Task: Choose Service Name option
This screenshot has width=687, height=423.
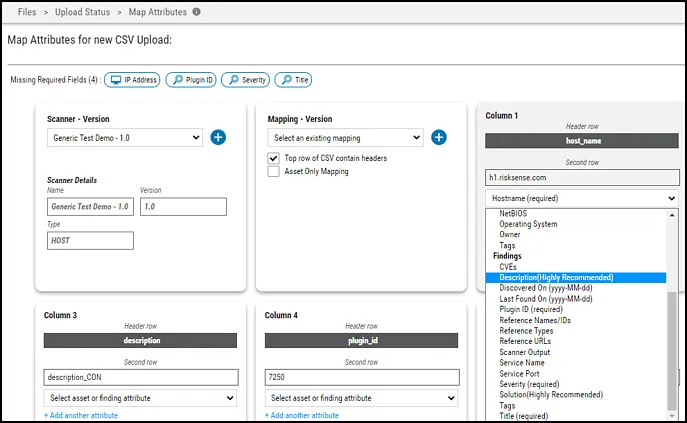Action: (522, 363)
